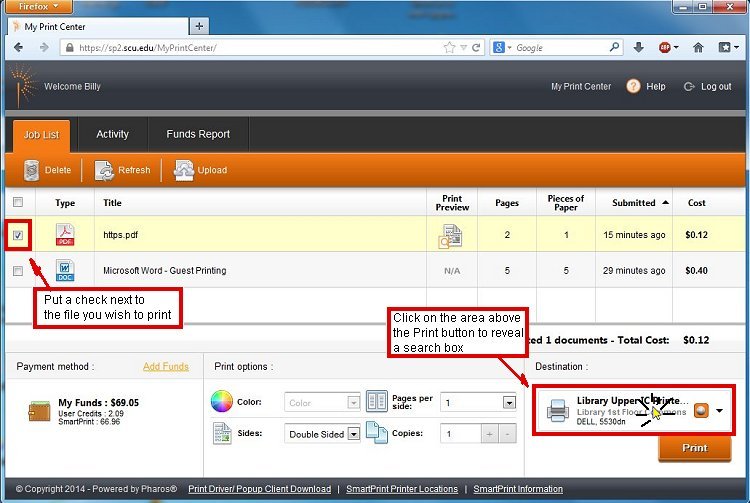Screen dimensions: 750x503
Task: Increase copies with the plus stepper
Action: coord(491,434)
